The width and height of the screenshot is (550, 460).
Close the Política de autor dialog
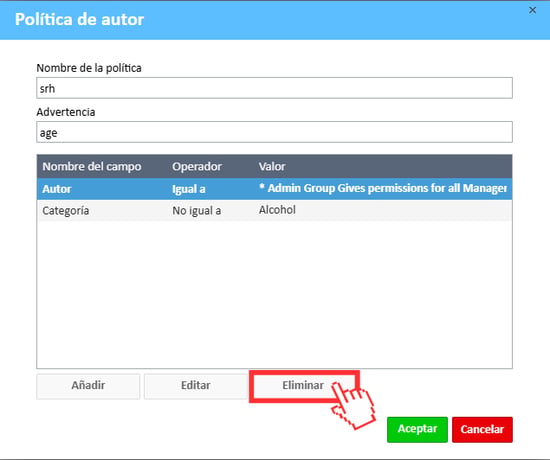pyautogui.click(x=532, y=10)
